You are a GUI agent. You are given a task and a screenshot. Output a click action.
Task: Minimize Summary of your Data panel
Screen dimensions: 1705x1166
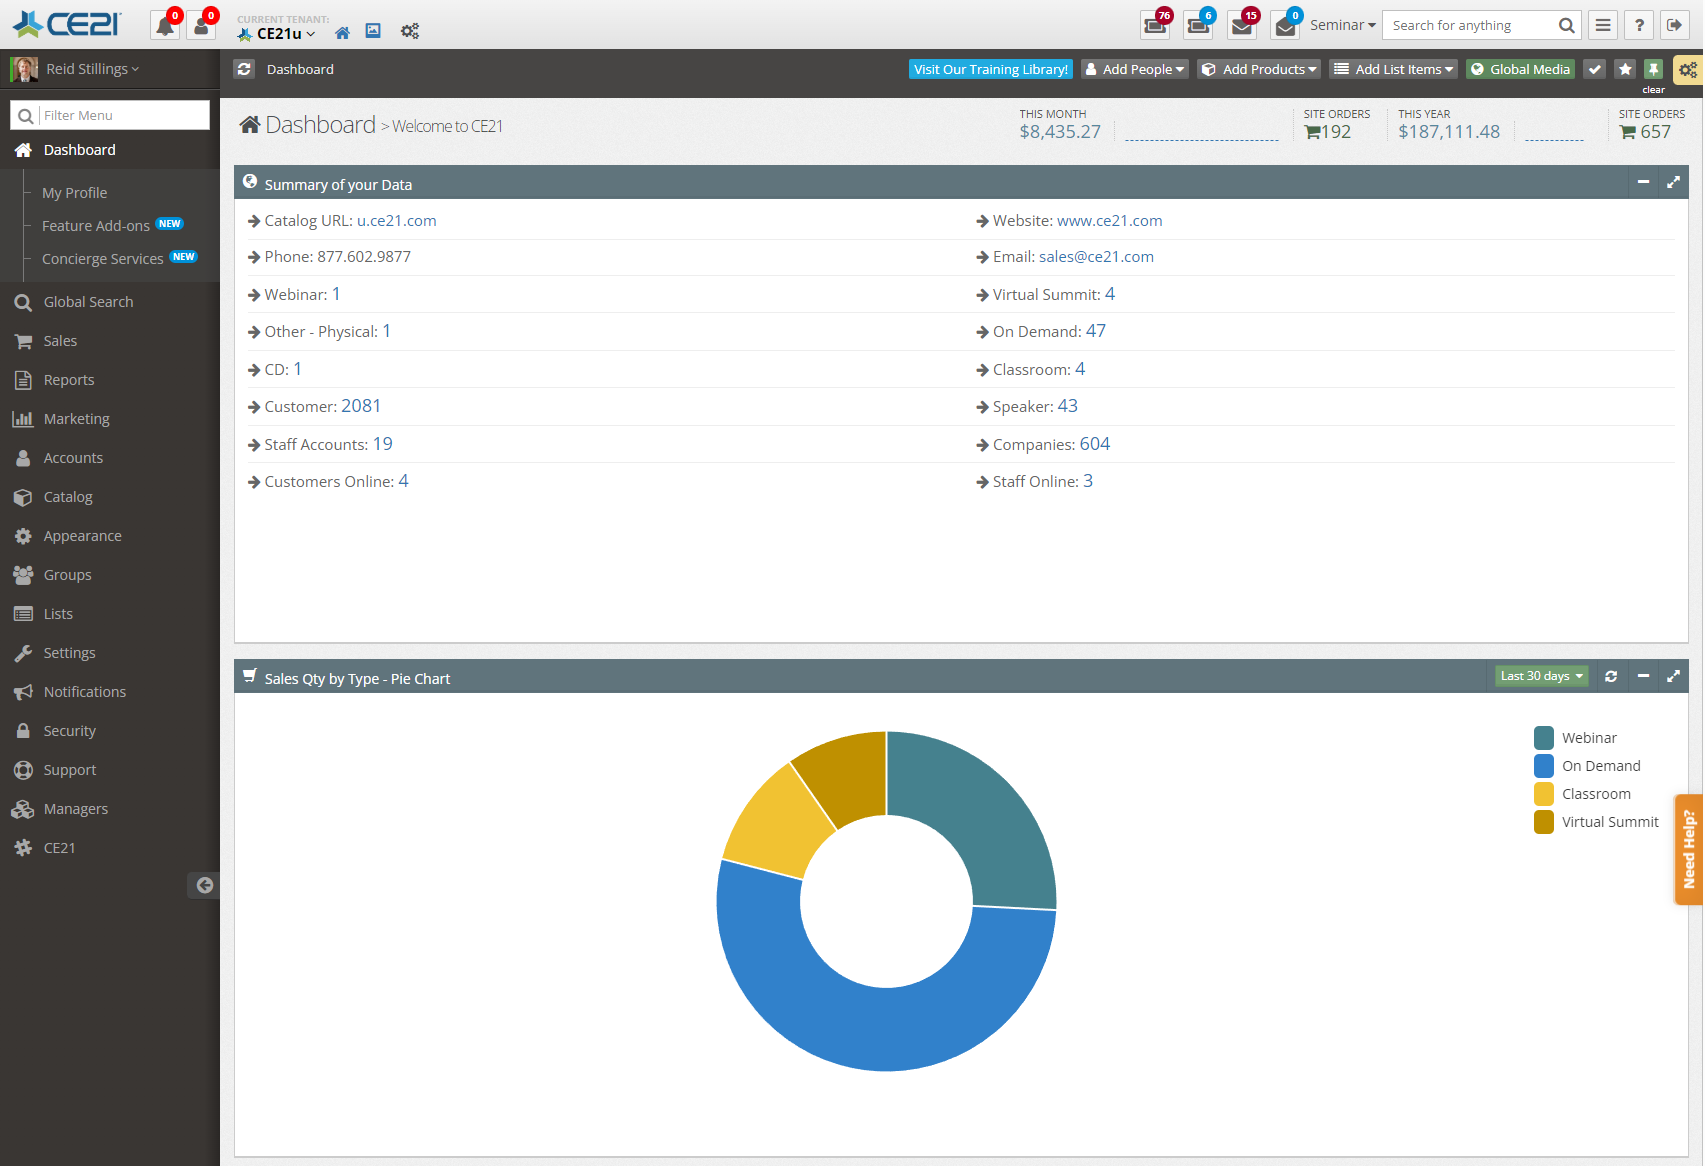1643,182
